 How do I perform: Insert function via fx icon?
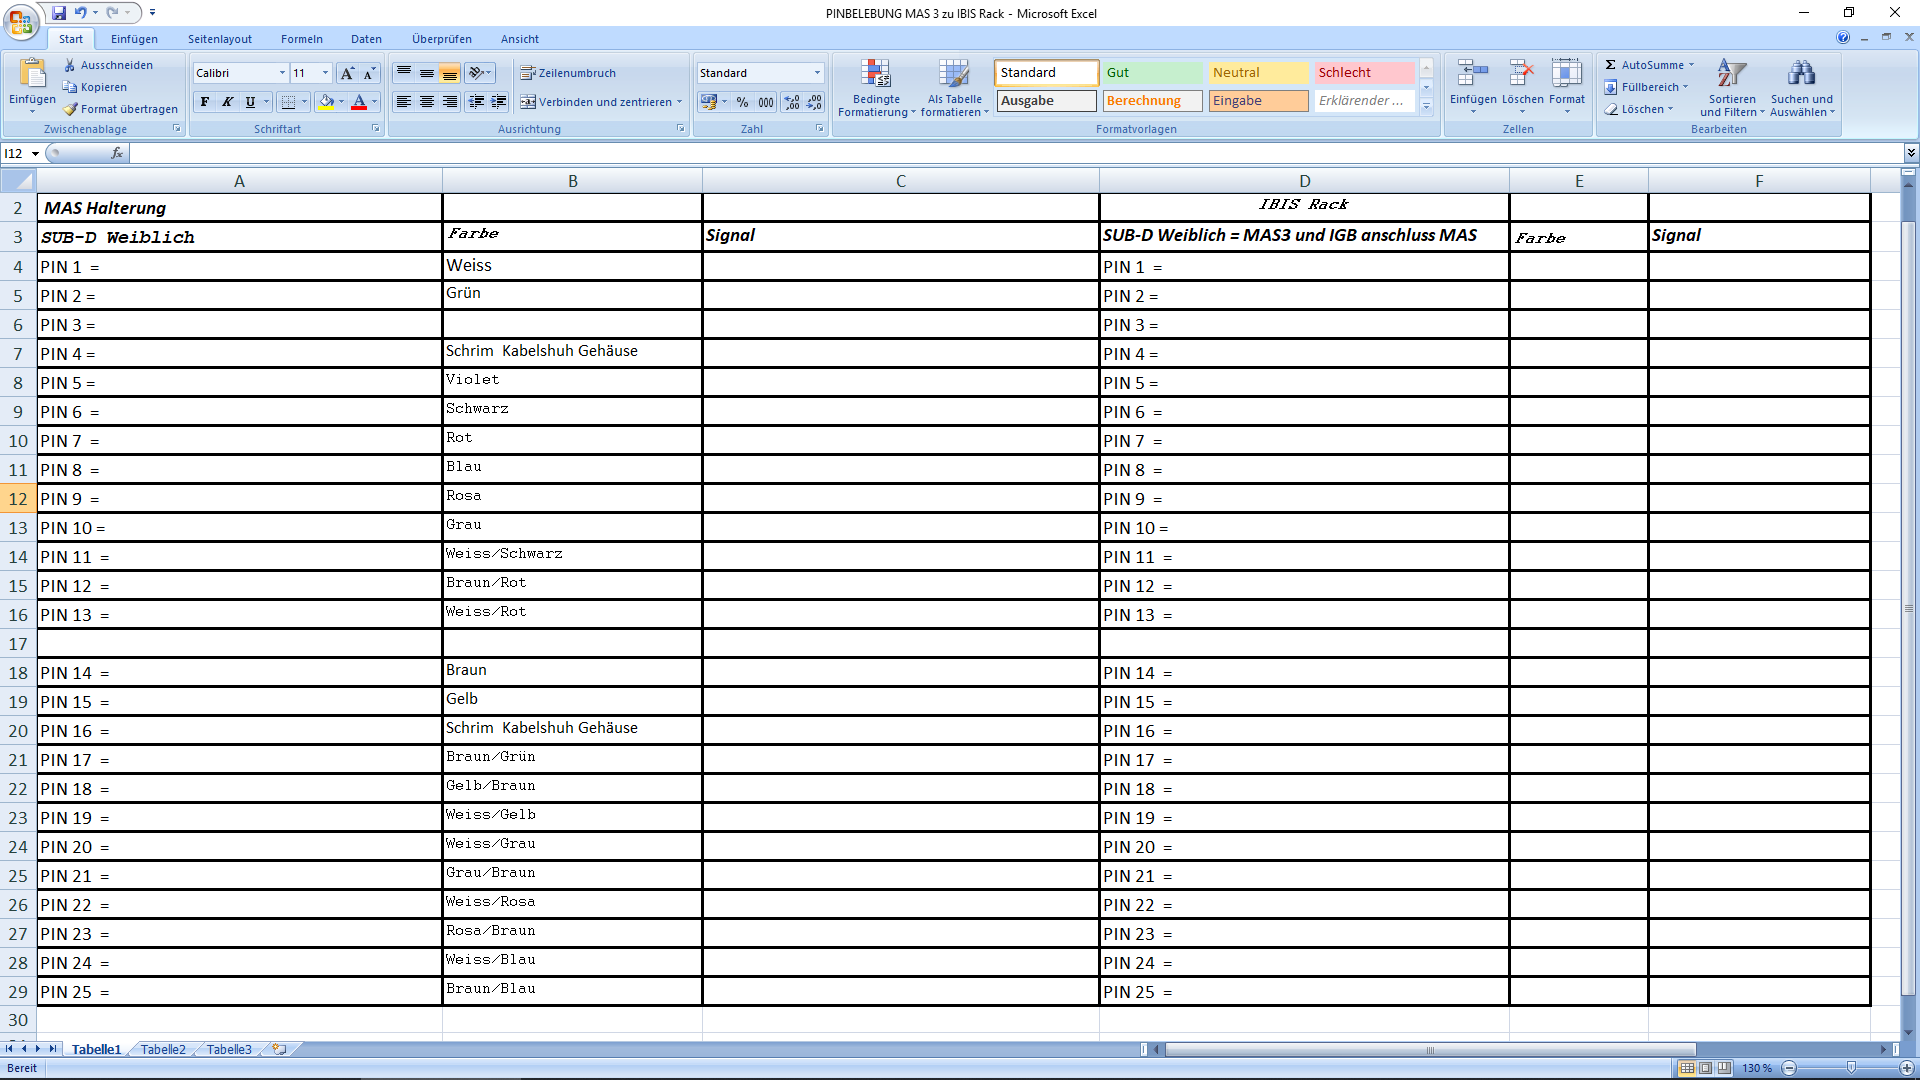click(x=117, y=153)
